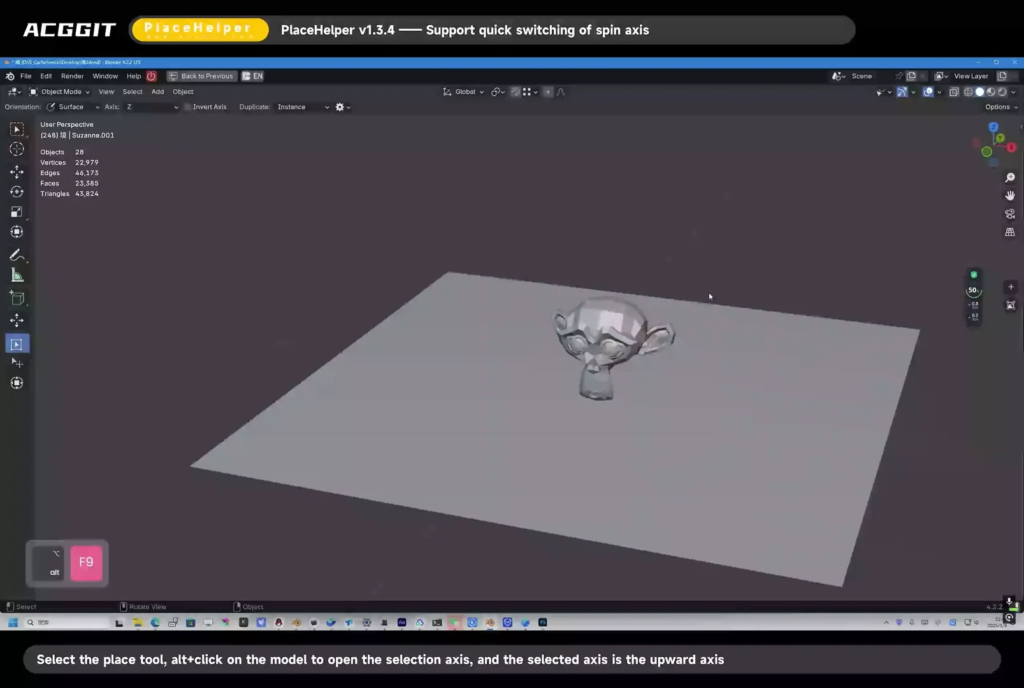The height and width of the screenshot is (688, 1024).
Task: Click the frame icon below the plus icon
Action: [x=1010, y=305]
